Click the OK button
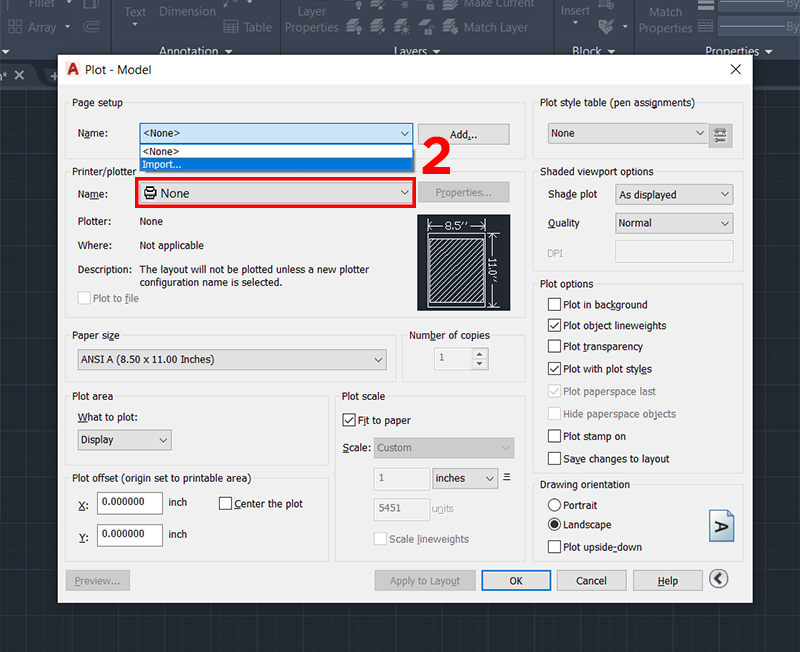Viewport: 800px width, 652px height. (x=515, y=581)
